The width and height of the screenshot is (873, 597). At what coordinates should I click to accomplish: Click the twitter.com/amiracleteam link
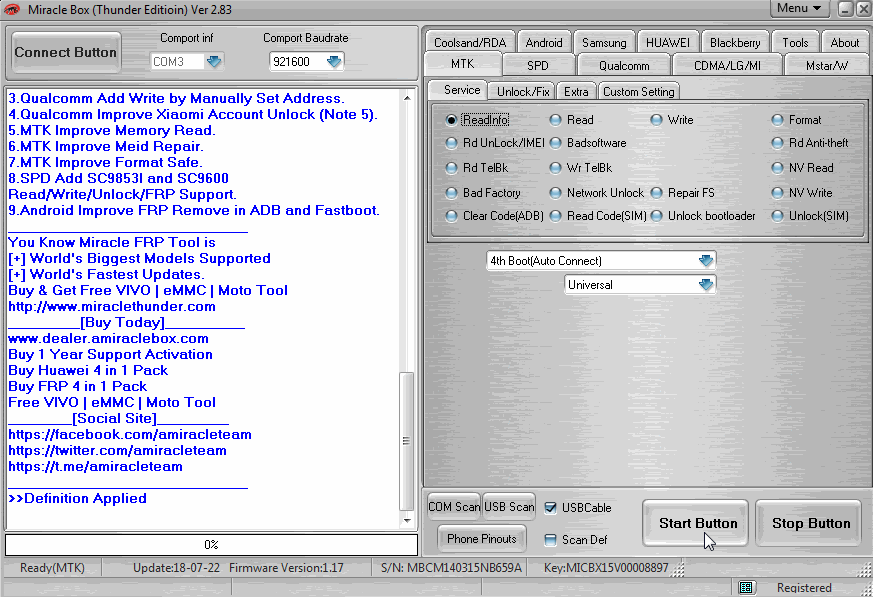(x=117, y=451)
